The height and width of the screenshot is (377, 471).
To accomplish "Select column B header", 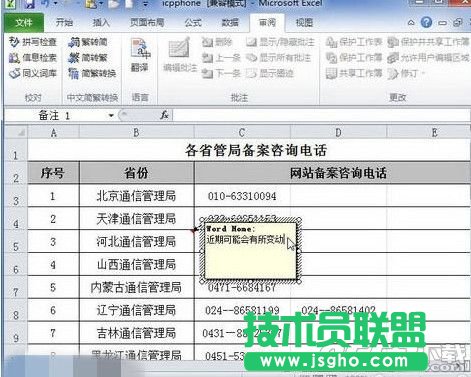I will pos(137,133).
